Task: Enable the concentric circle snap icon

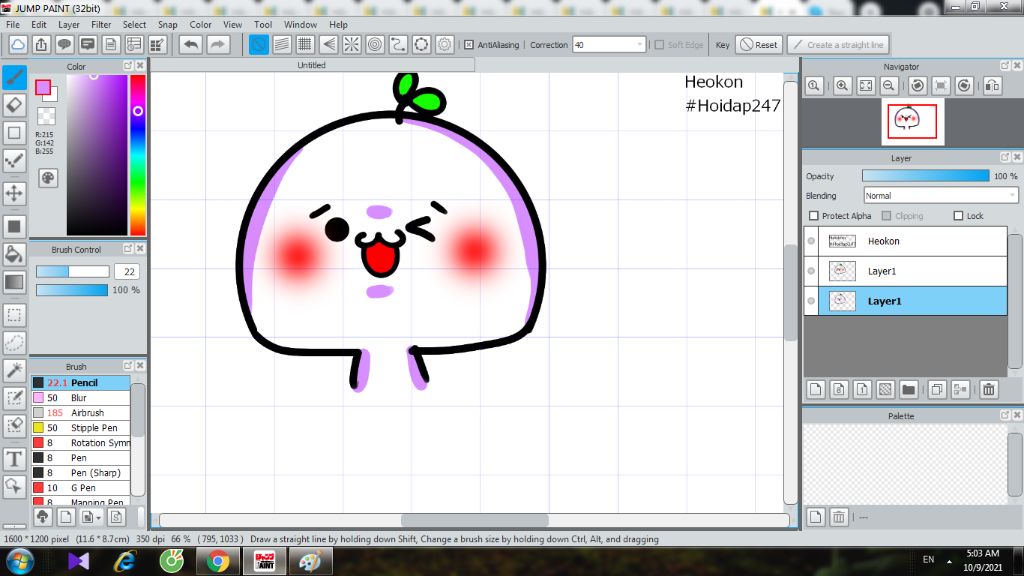Action: (x=375, y=44)
